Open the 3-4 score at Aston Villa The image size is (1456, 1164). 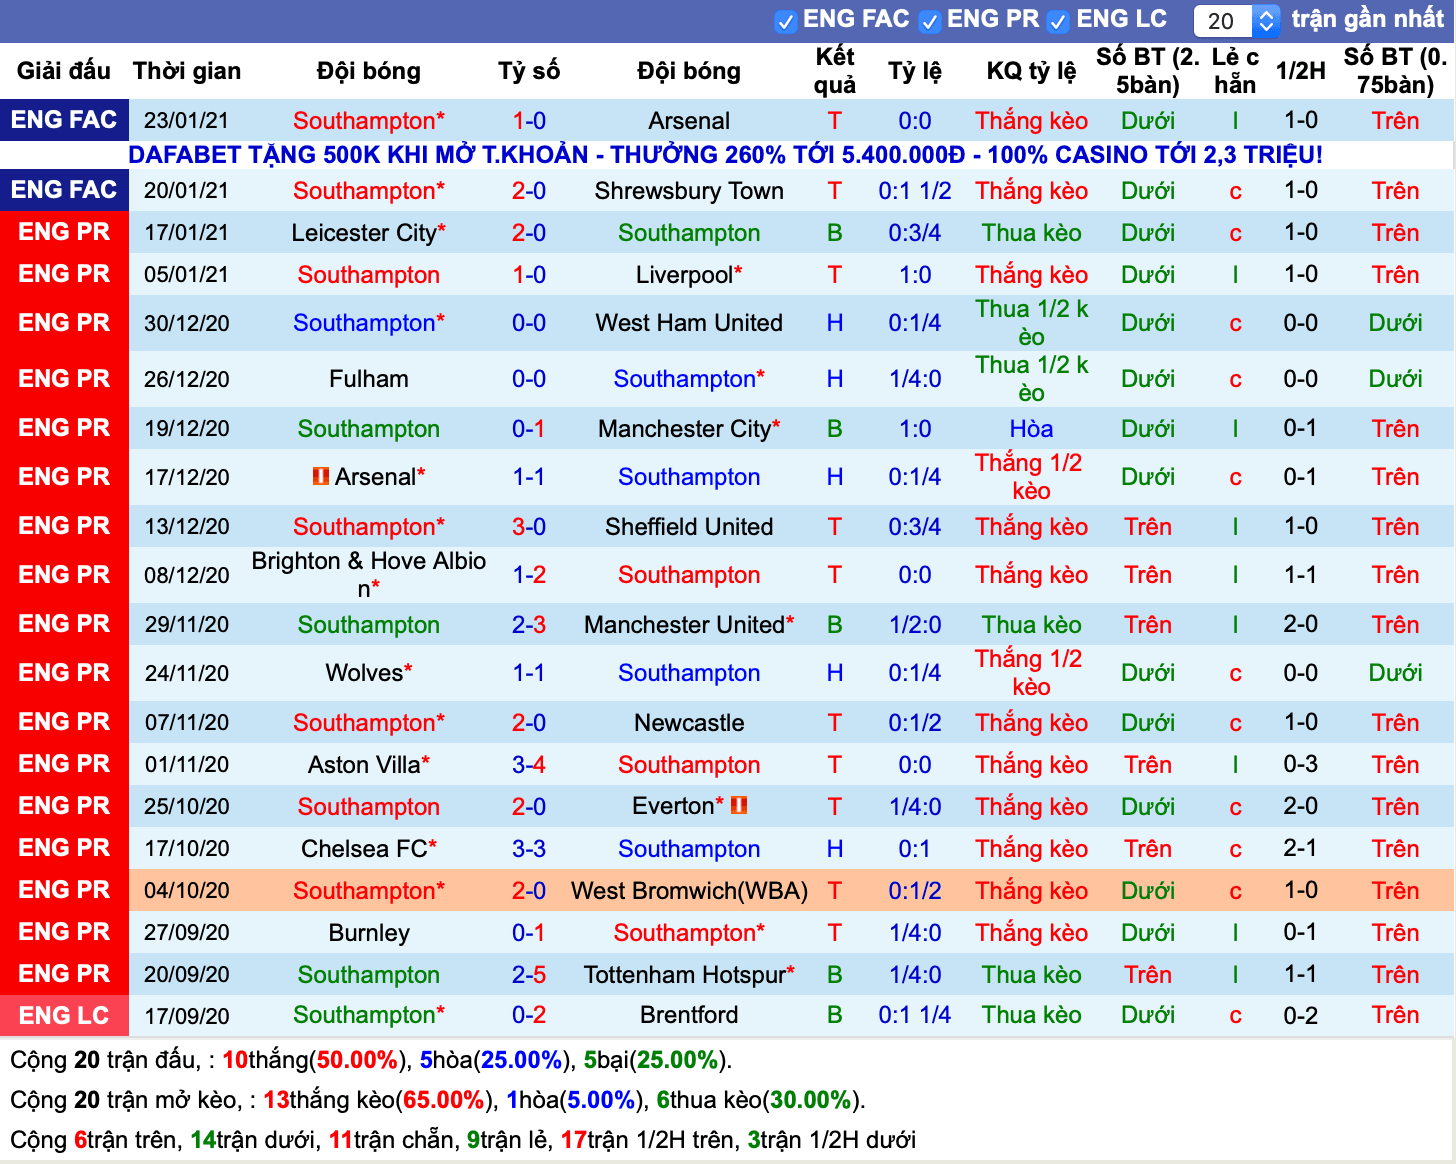(x=529, y=765)
